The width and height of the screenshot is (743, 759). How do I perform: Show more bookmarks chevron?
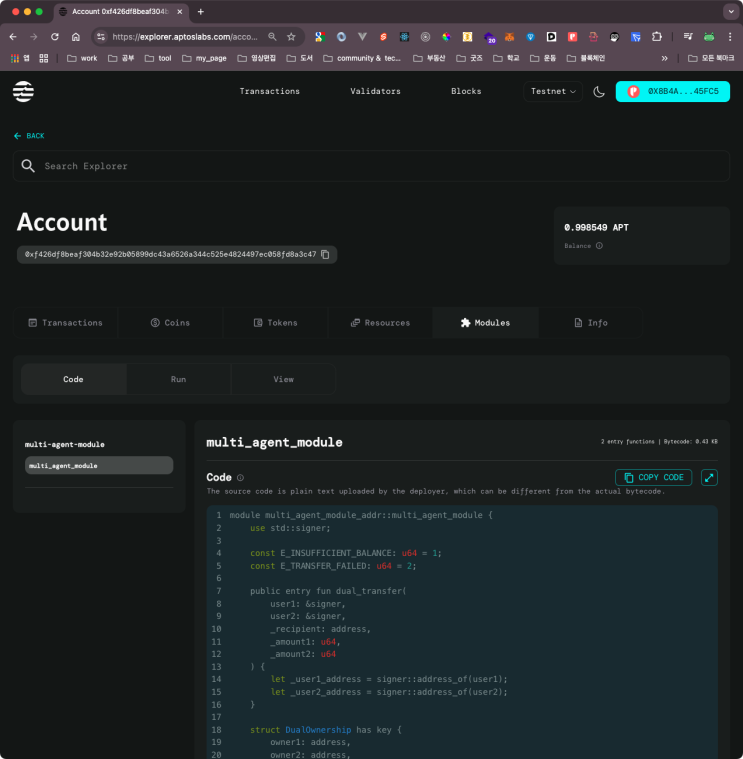665,58
